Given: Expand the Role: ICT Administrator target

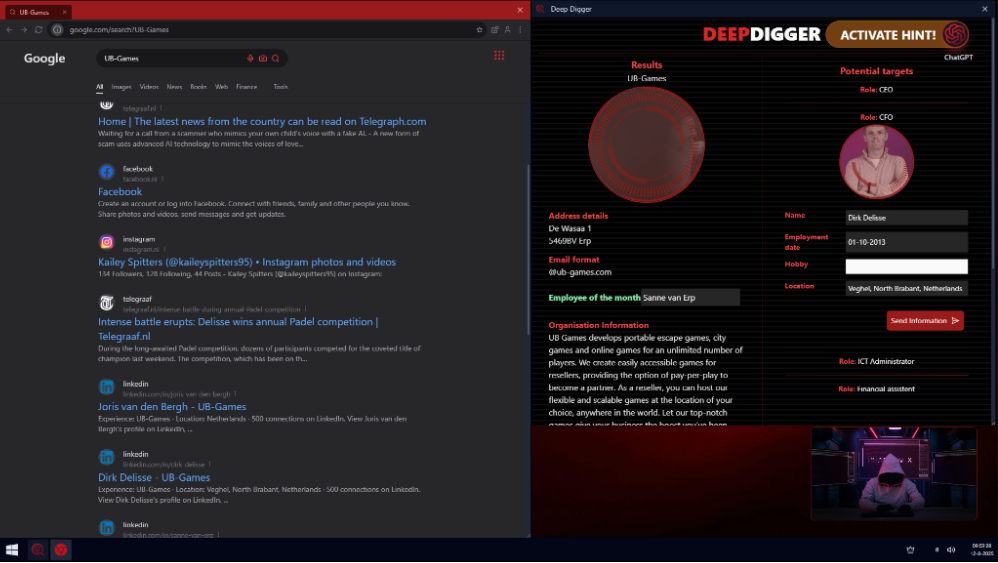Looking at the screenshot, I should (x=876, y=362).
